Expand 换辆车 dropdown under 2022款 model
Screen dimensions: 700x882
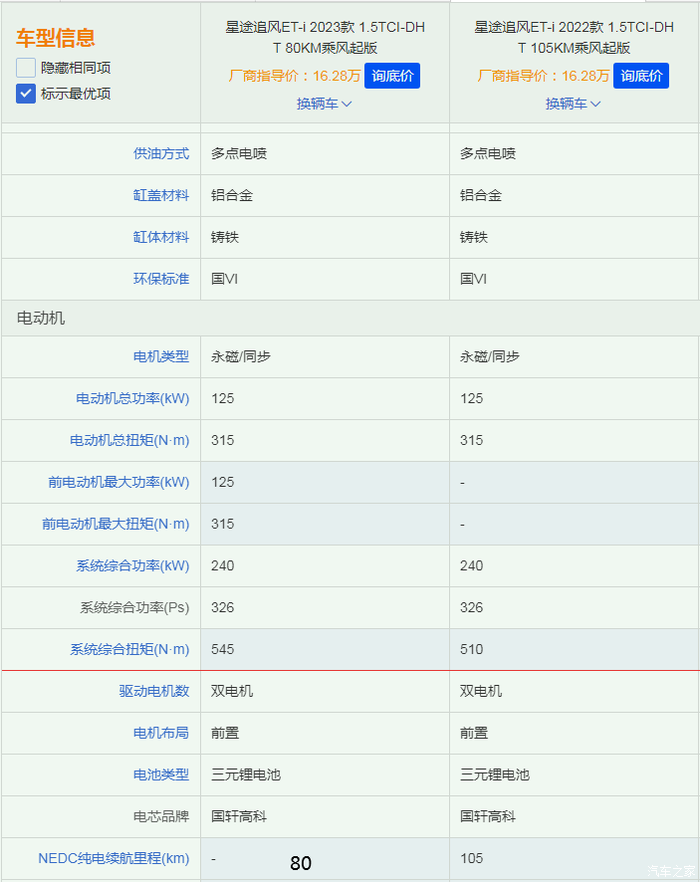coord(573,104)
